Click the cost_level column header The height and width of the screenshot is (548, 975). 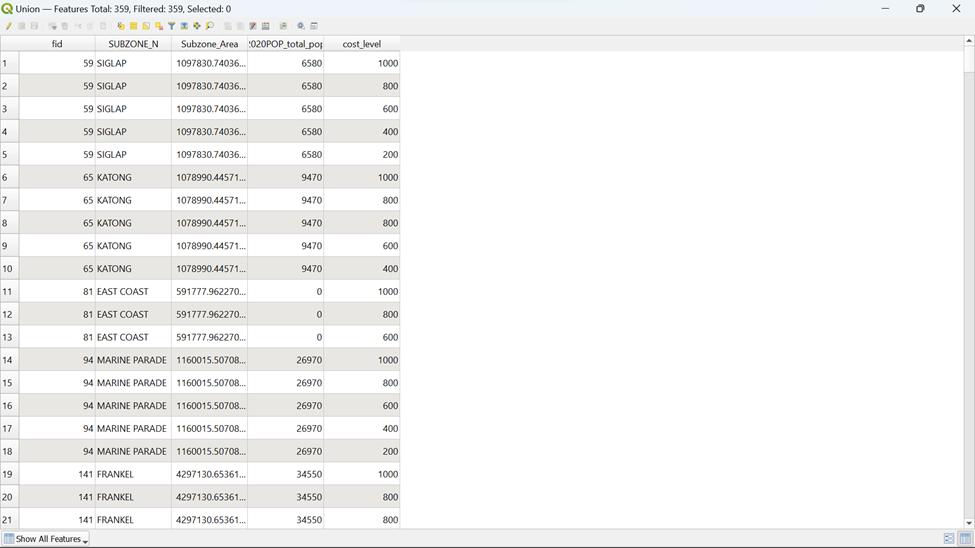[361, 44]
